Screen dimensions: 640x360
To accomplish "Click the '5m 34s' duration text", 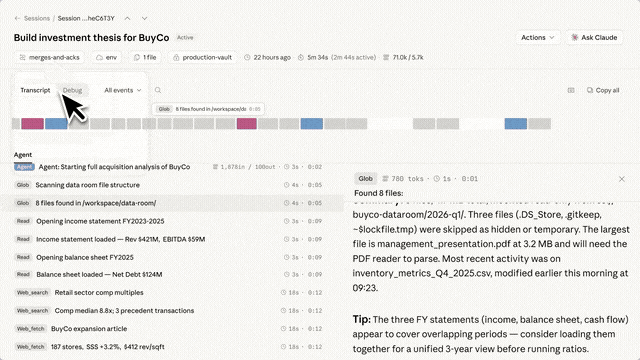I will [x=318, y=58].
